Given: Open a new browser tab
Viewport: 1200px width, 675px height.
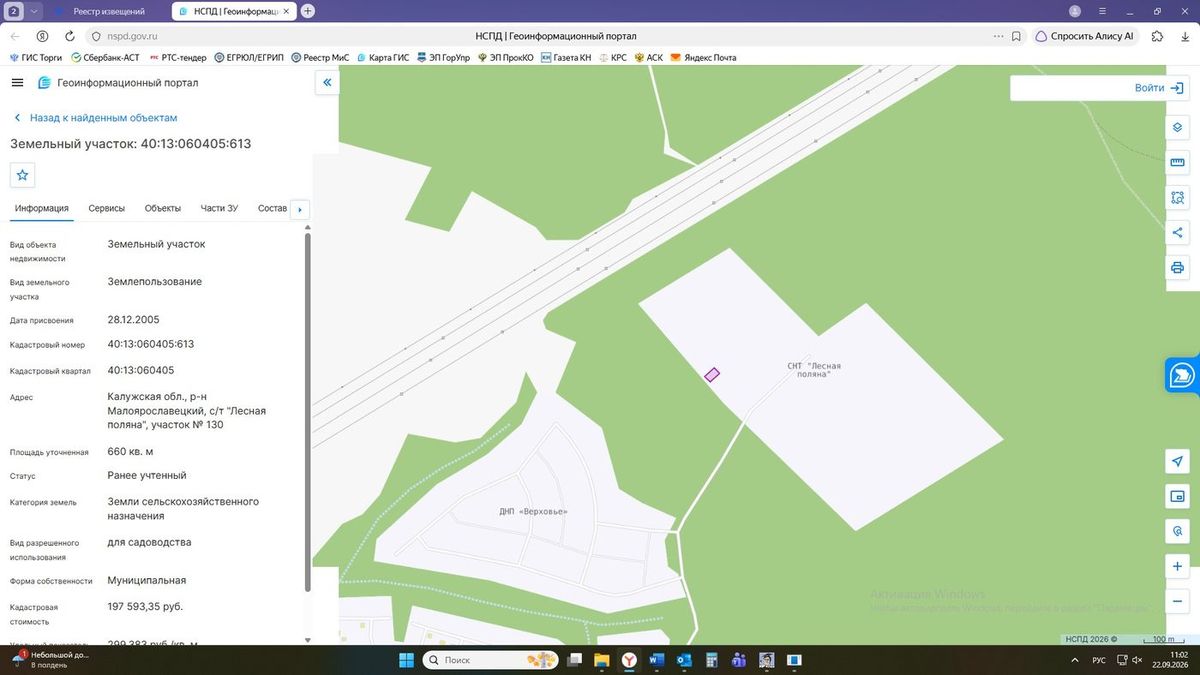Looking at the screenshot, I should (x=308, y=11).
